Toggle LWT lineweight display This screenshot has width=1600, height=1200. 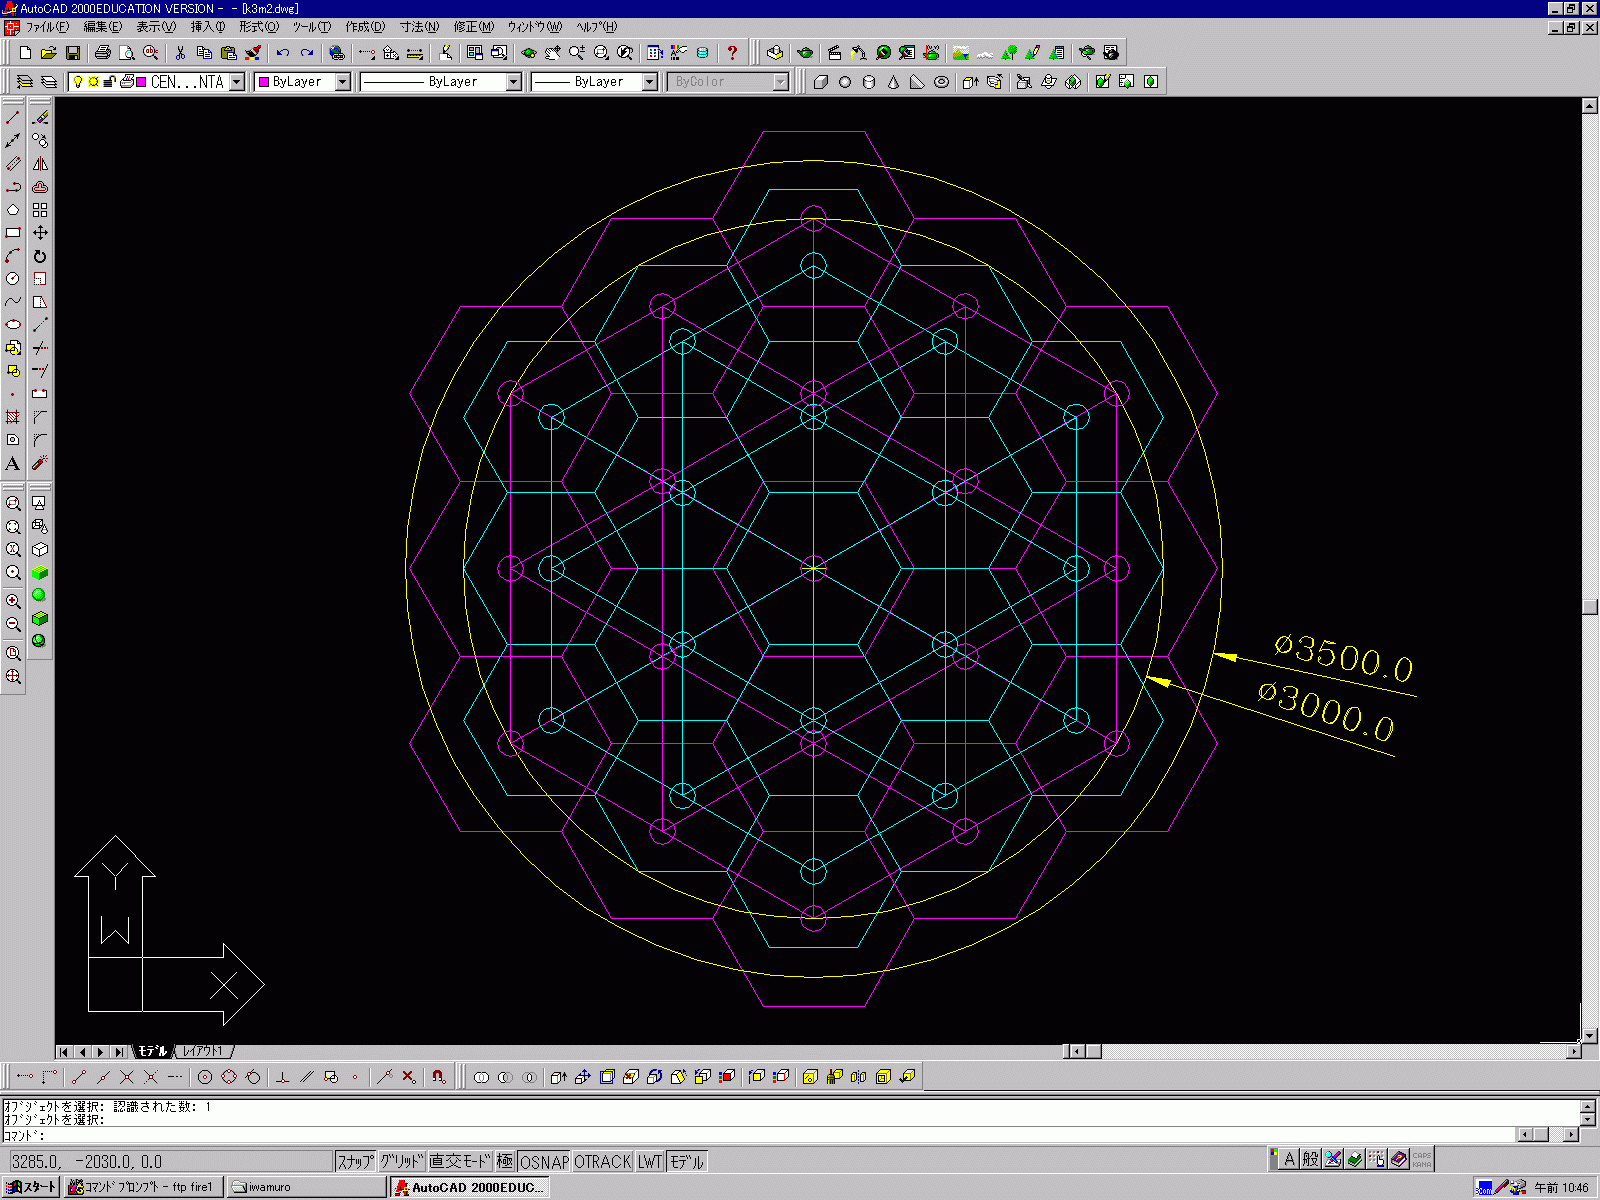(x=650, y=1161)
